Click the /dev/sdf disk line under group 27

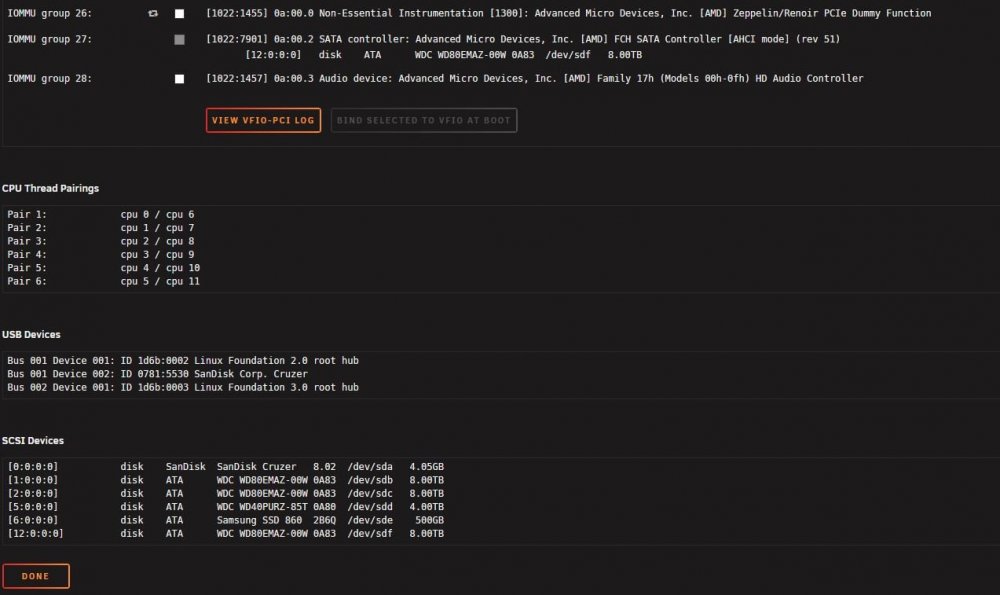(444, 55)
